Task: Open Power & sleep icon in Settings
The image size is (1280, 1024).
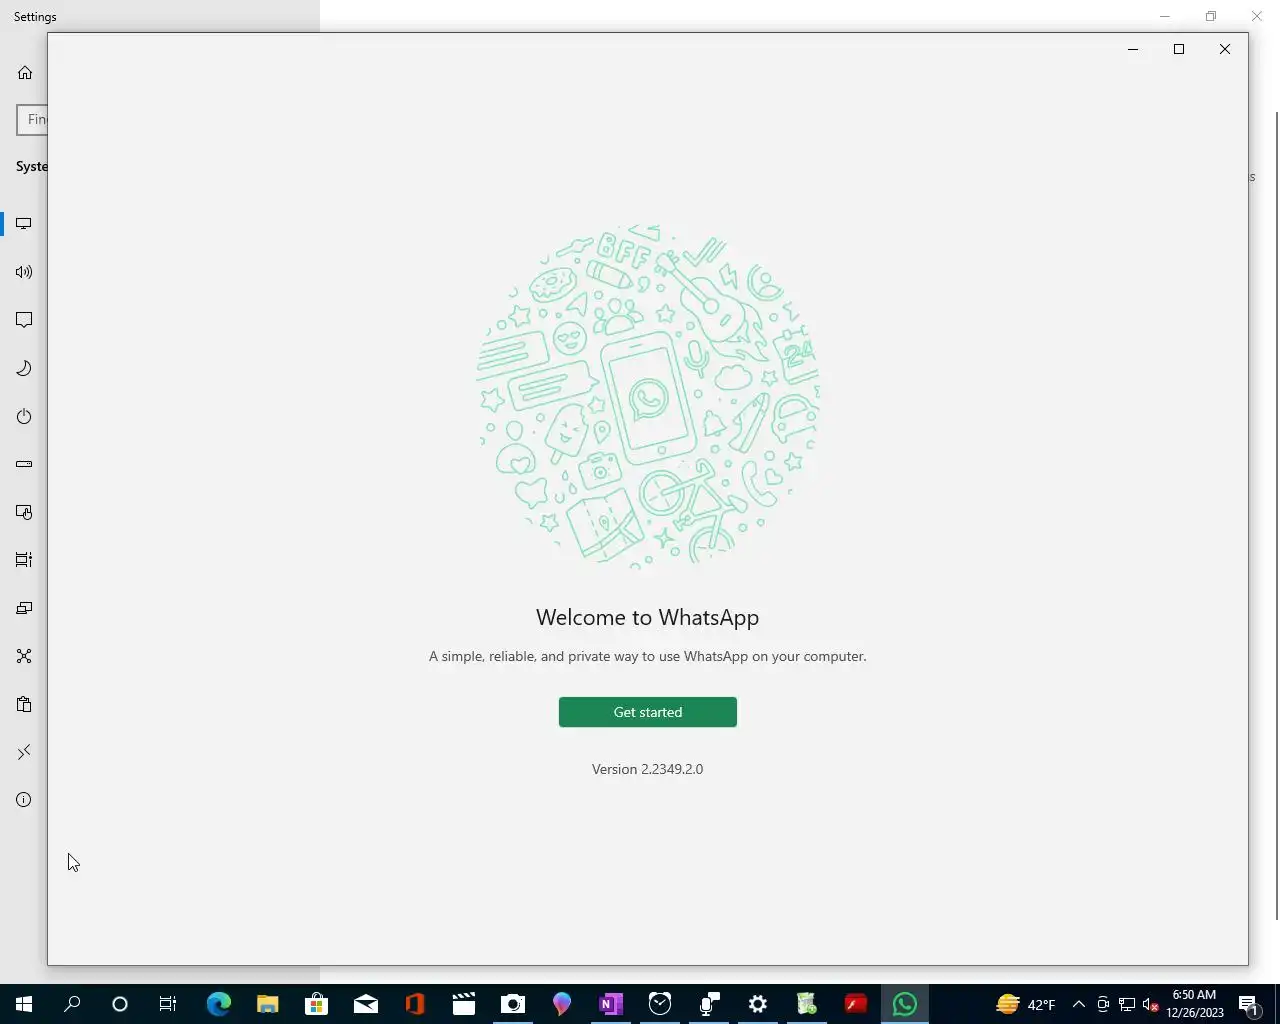Action: click(x=24, y=416)
